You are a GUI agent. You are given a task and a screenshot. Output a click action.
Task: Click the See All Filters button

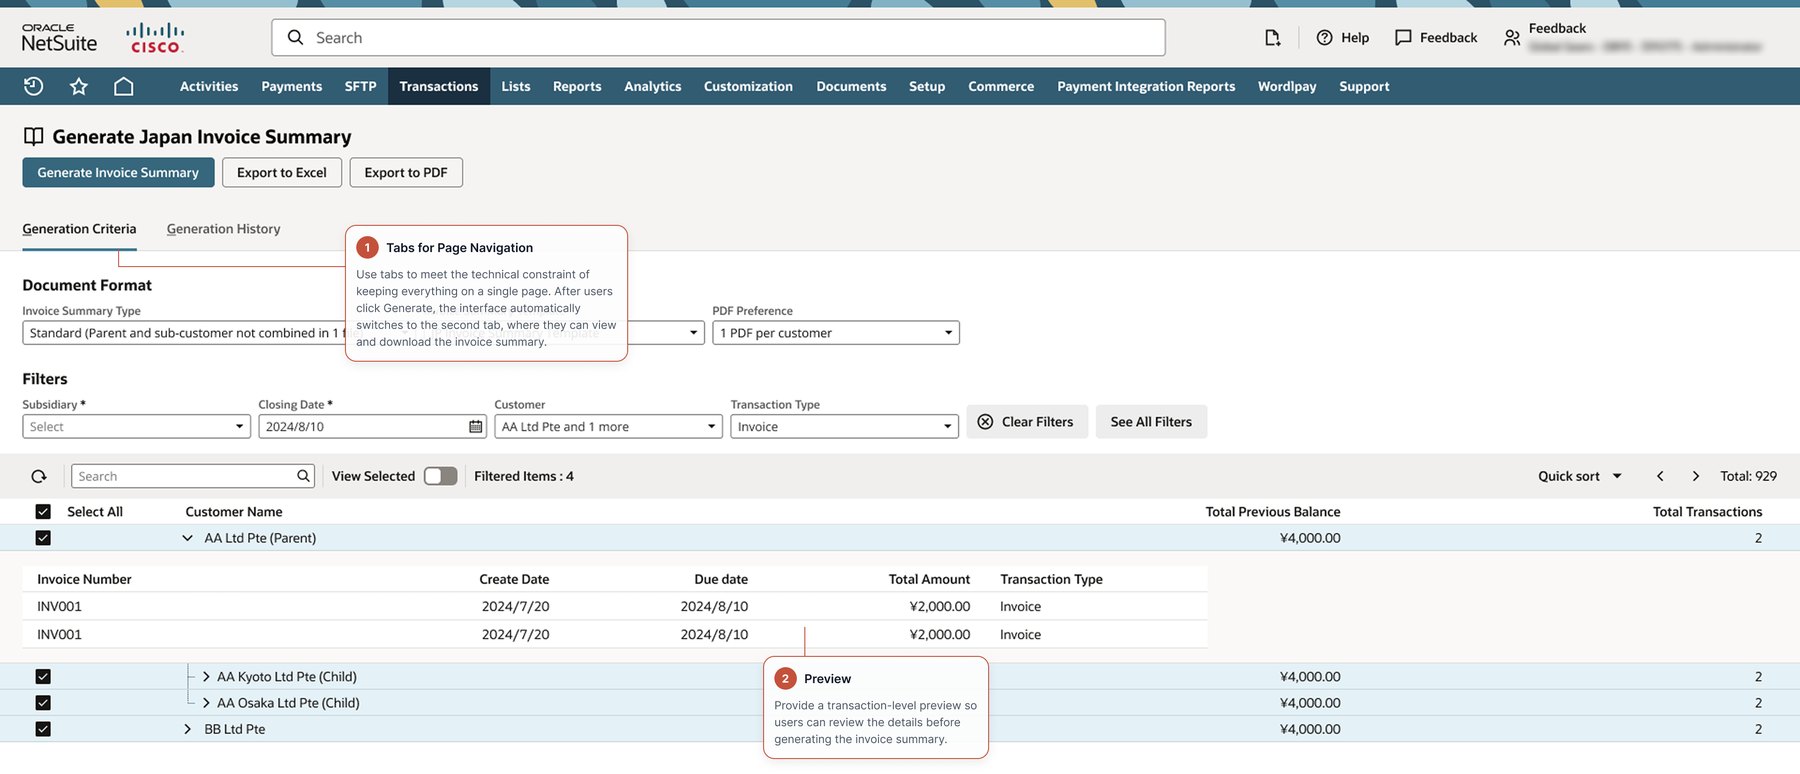pos(1151,422)
